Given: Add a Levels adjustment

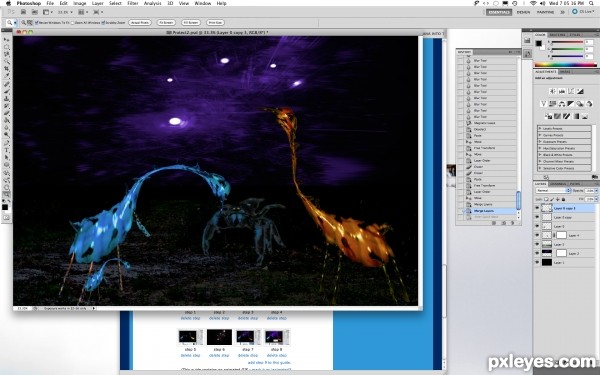Looking at the screenshot, I should coord(562,91).
